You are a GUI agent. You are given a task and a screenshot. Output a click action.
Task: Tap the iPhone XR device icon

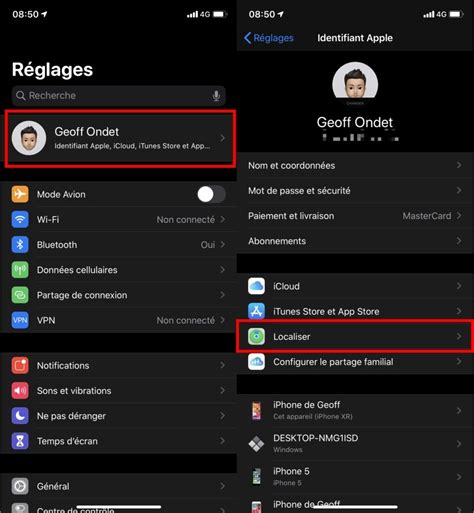coord(256,411)
